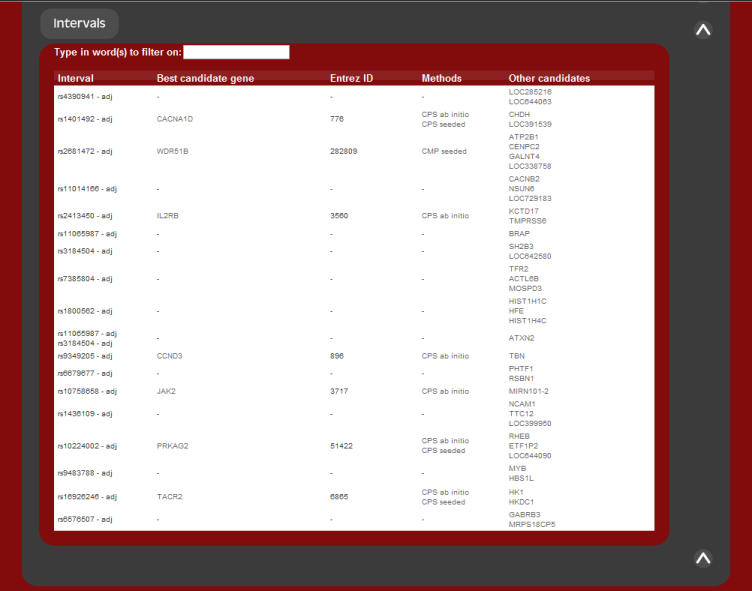The height and width of the screenshot is (591, 752).
Task: Click candidate MIRN101-2
Action: click(x=529, y=391)
